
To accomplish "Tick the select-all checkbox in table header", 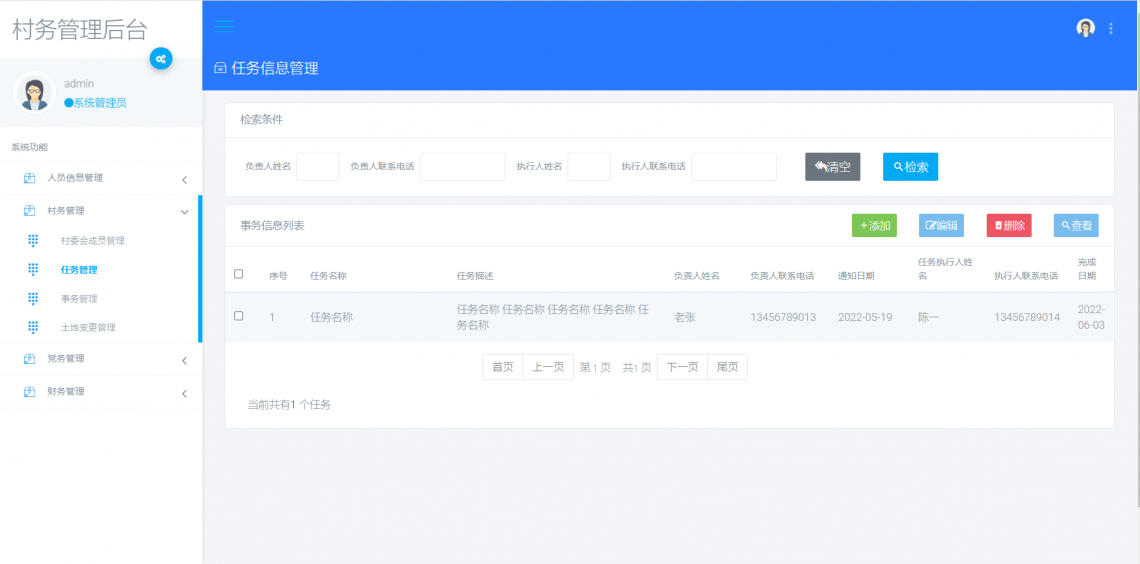I will coord(238,274).
